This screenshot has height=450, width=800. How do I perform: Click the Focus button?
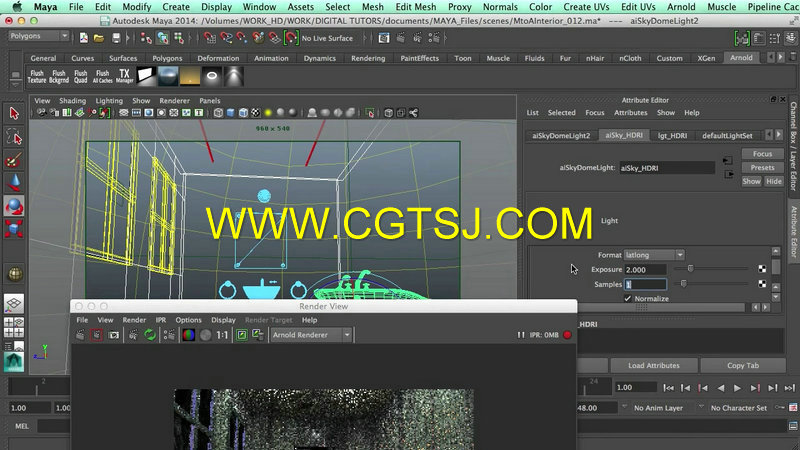762,154
